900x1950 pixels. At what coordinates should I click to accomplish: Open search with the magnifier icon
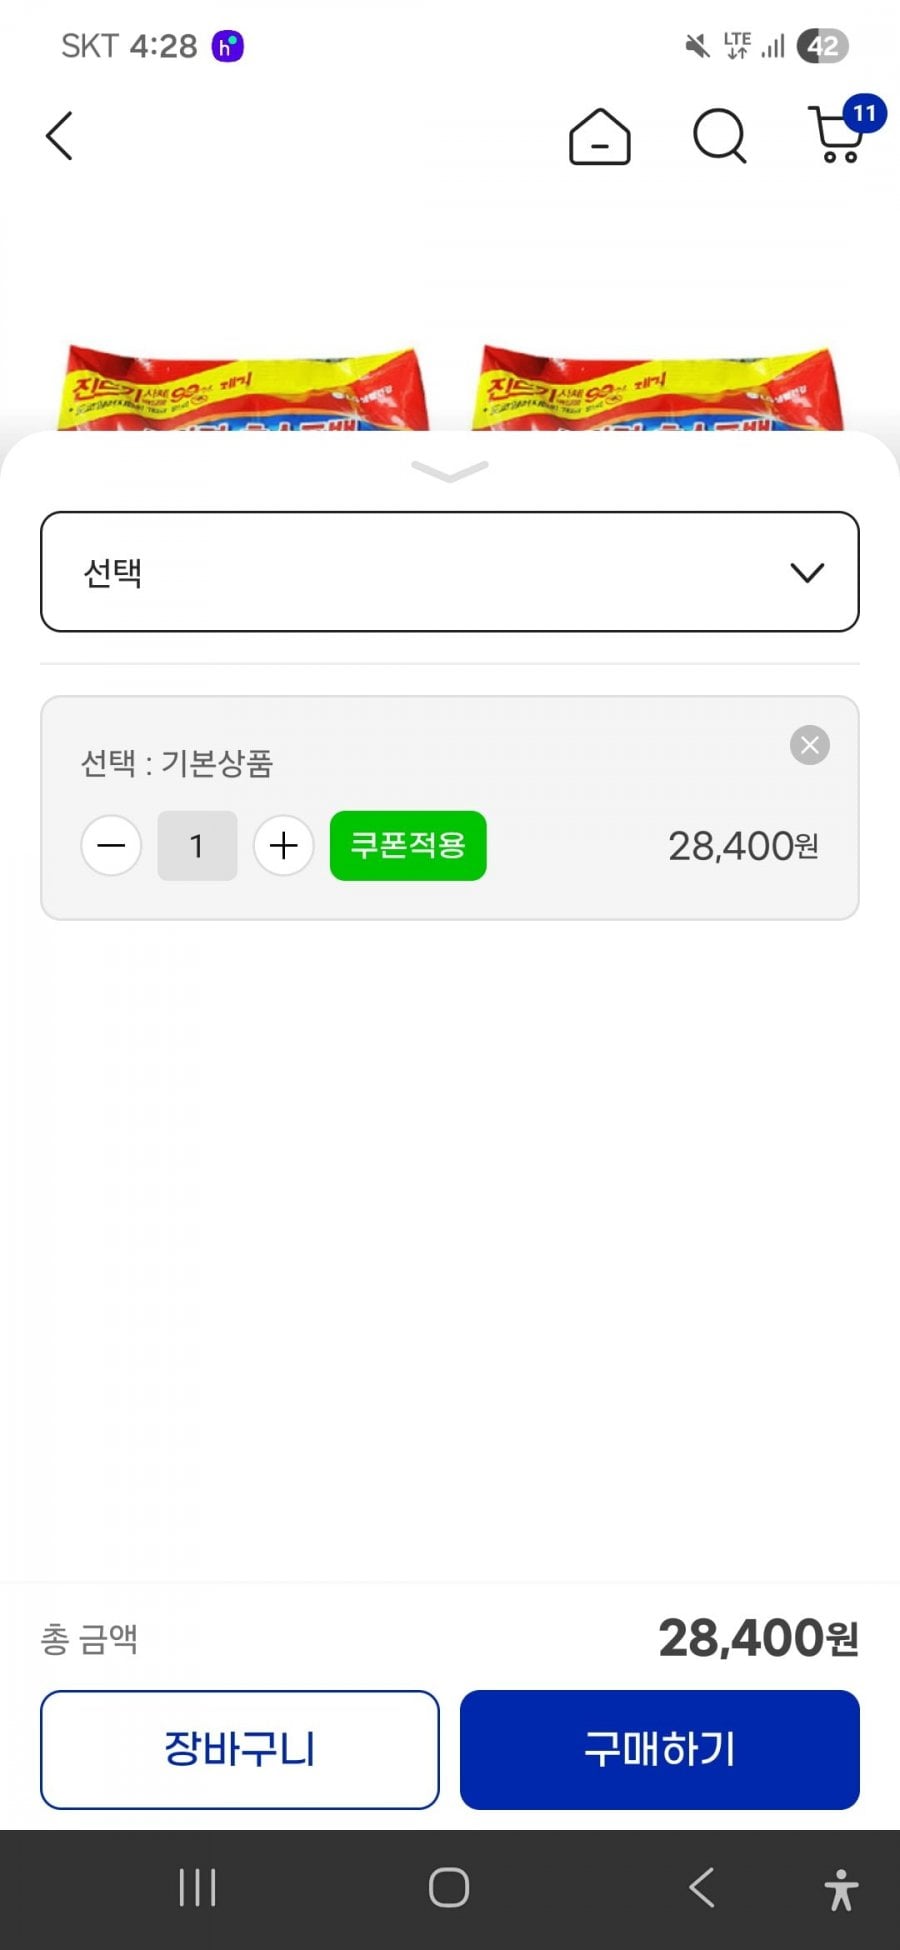point(719,136)
